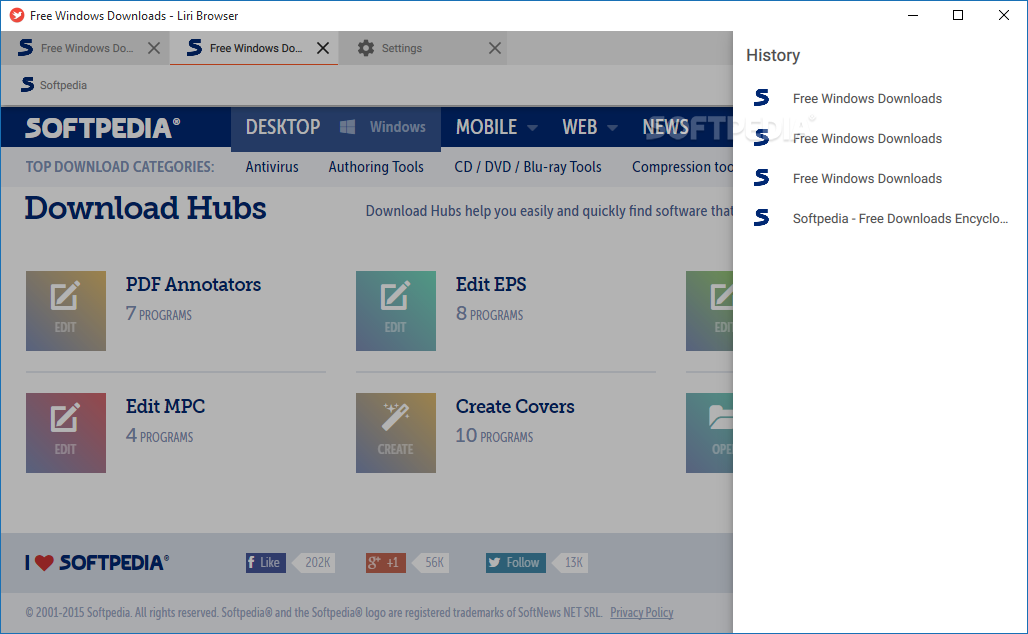Open third Free Windows Downloads history entry

click(880, 178)
